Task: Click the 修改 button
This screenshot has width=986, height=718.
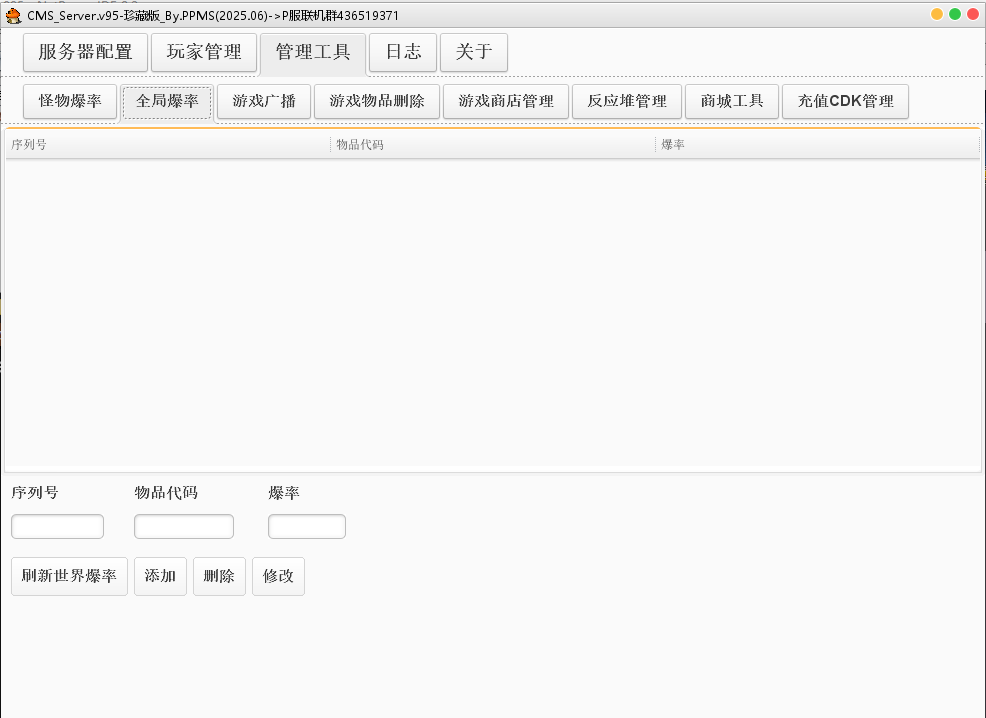Action: point(279,576)
